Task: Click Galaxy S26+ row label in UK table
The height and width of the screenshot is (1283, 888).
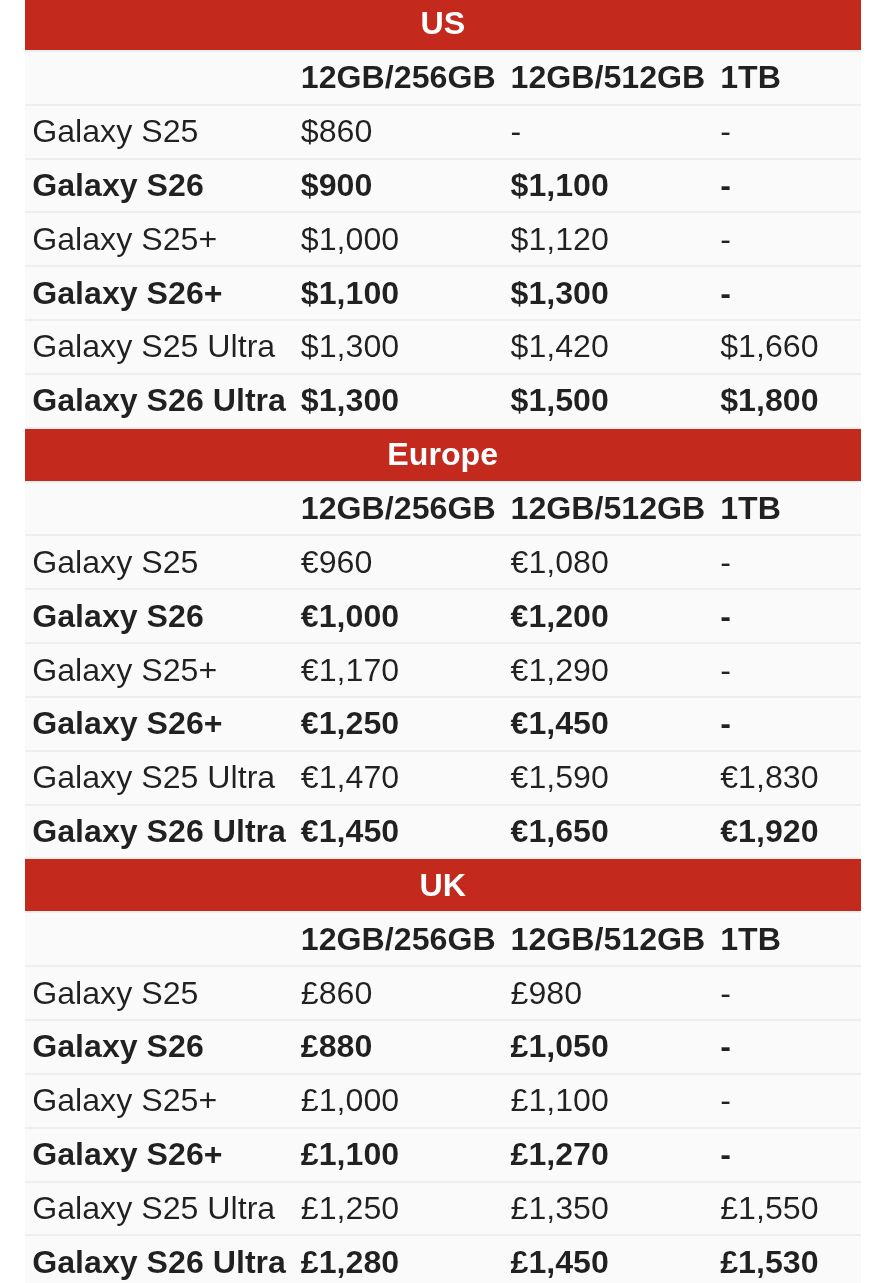Action: pos(128,1154)
